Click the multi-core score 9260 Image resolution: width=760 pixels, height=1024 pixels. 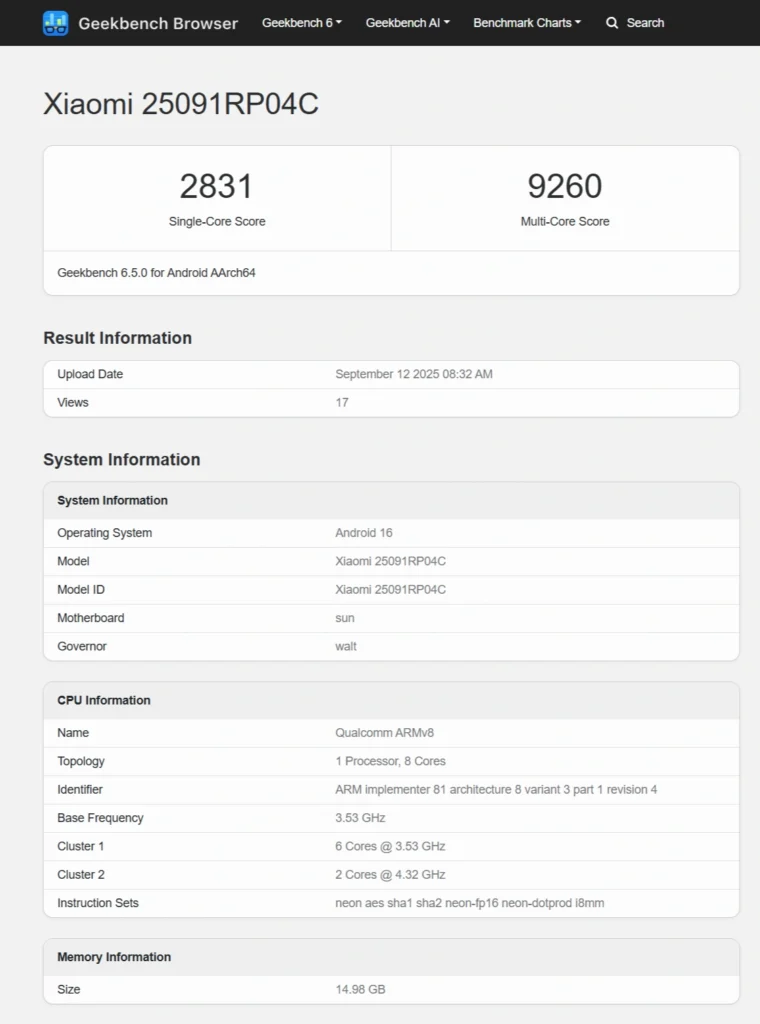tap(565, 186)
